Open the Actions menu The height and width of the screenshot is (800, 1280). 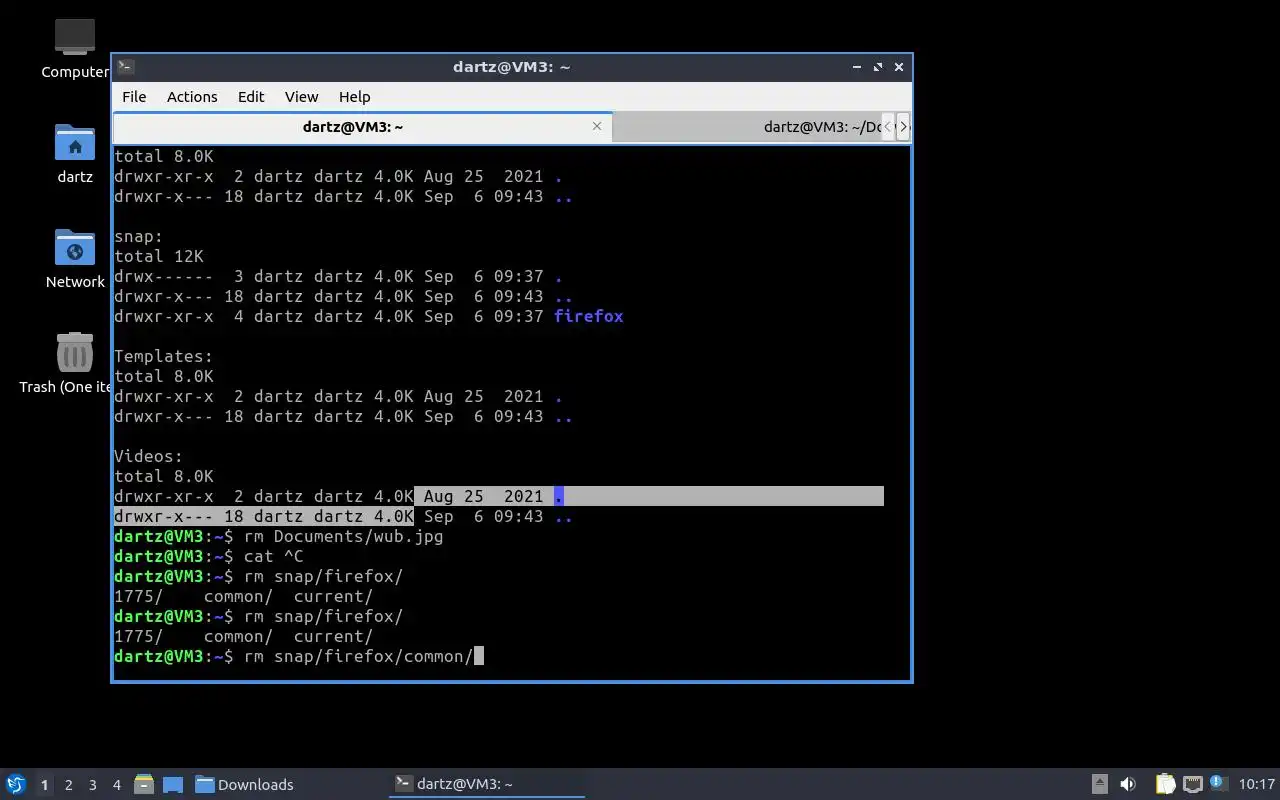tap(192, 97)
